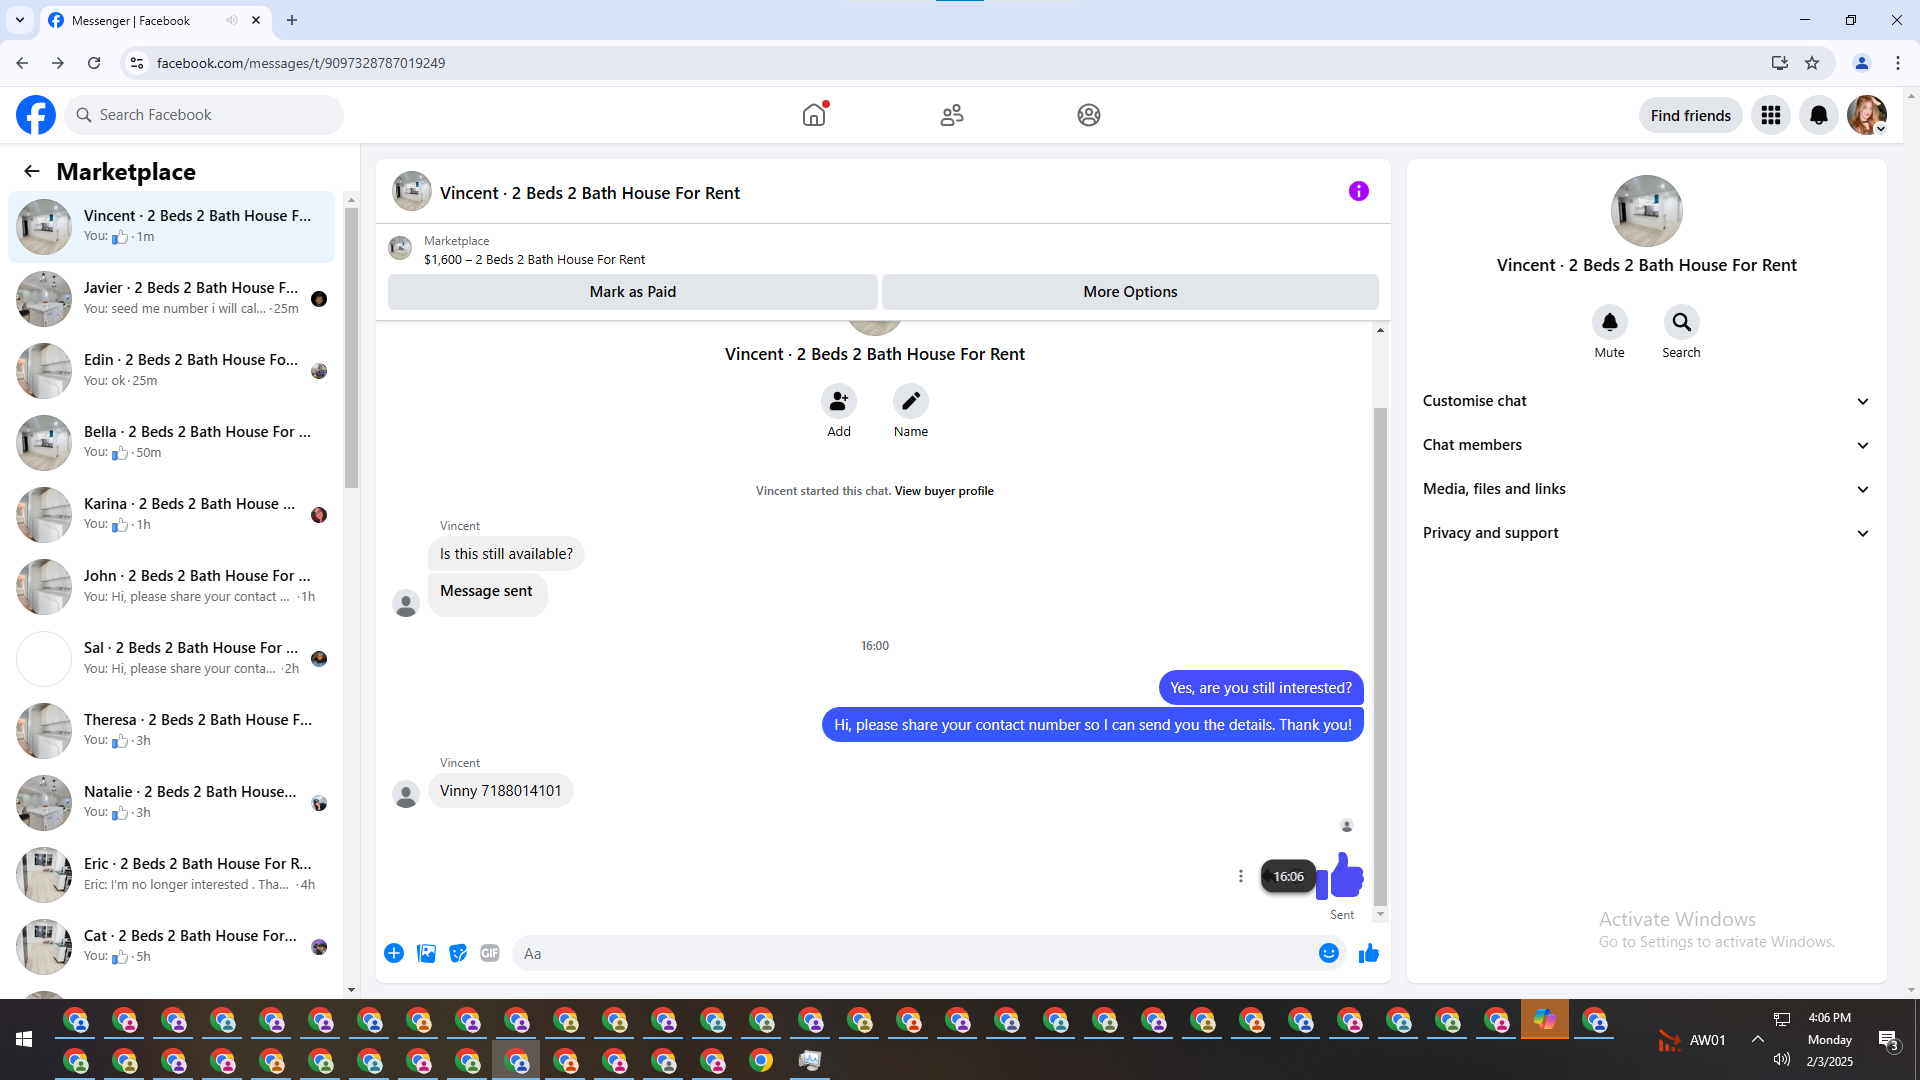The image size is (1920, 1080).
Task: Open the Groups icon in top navigation
Action: (x=1089, y=115)
